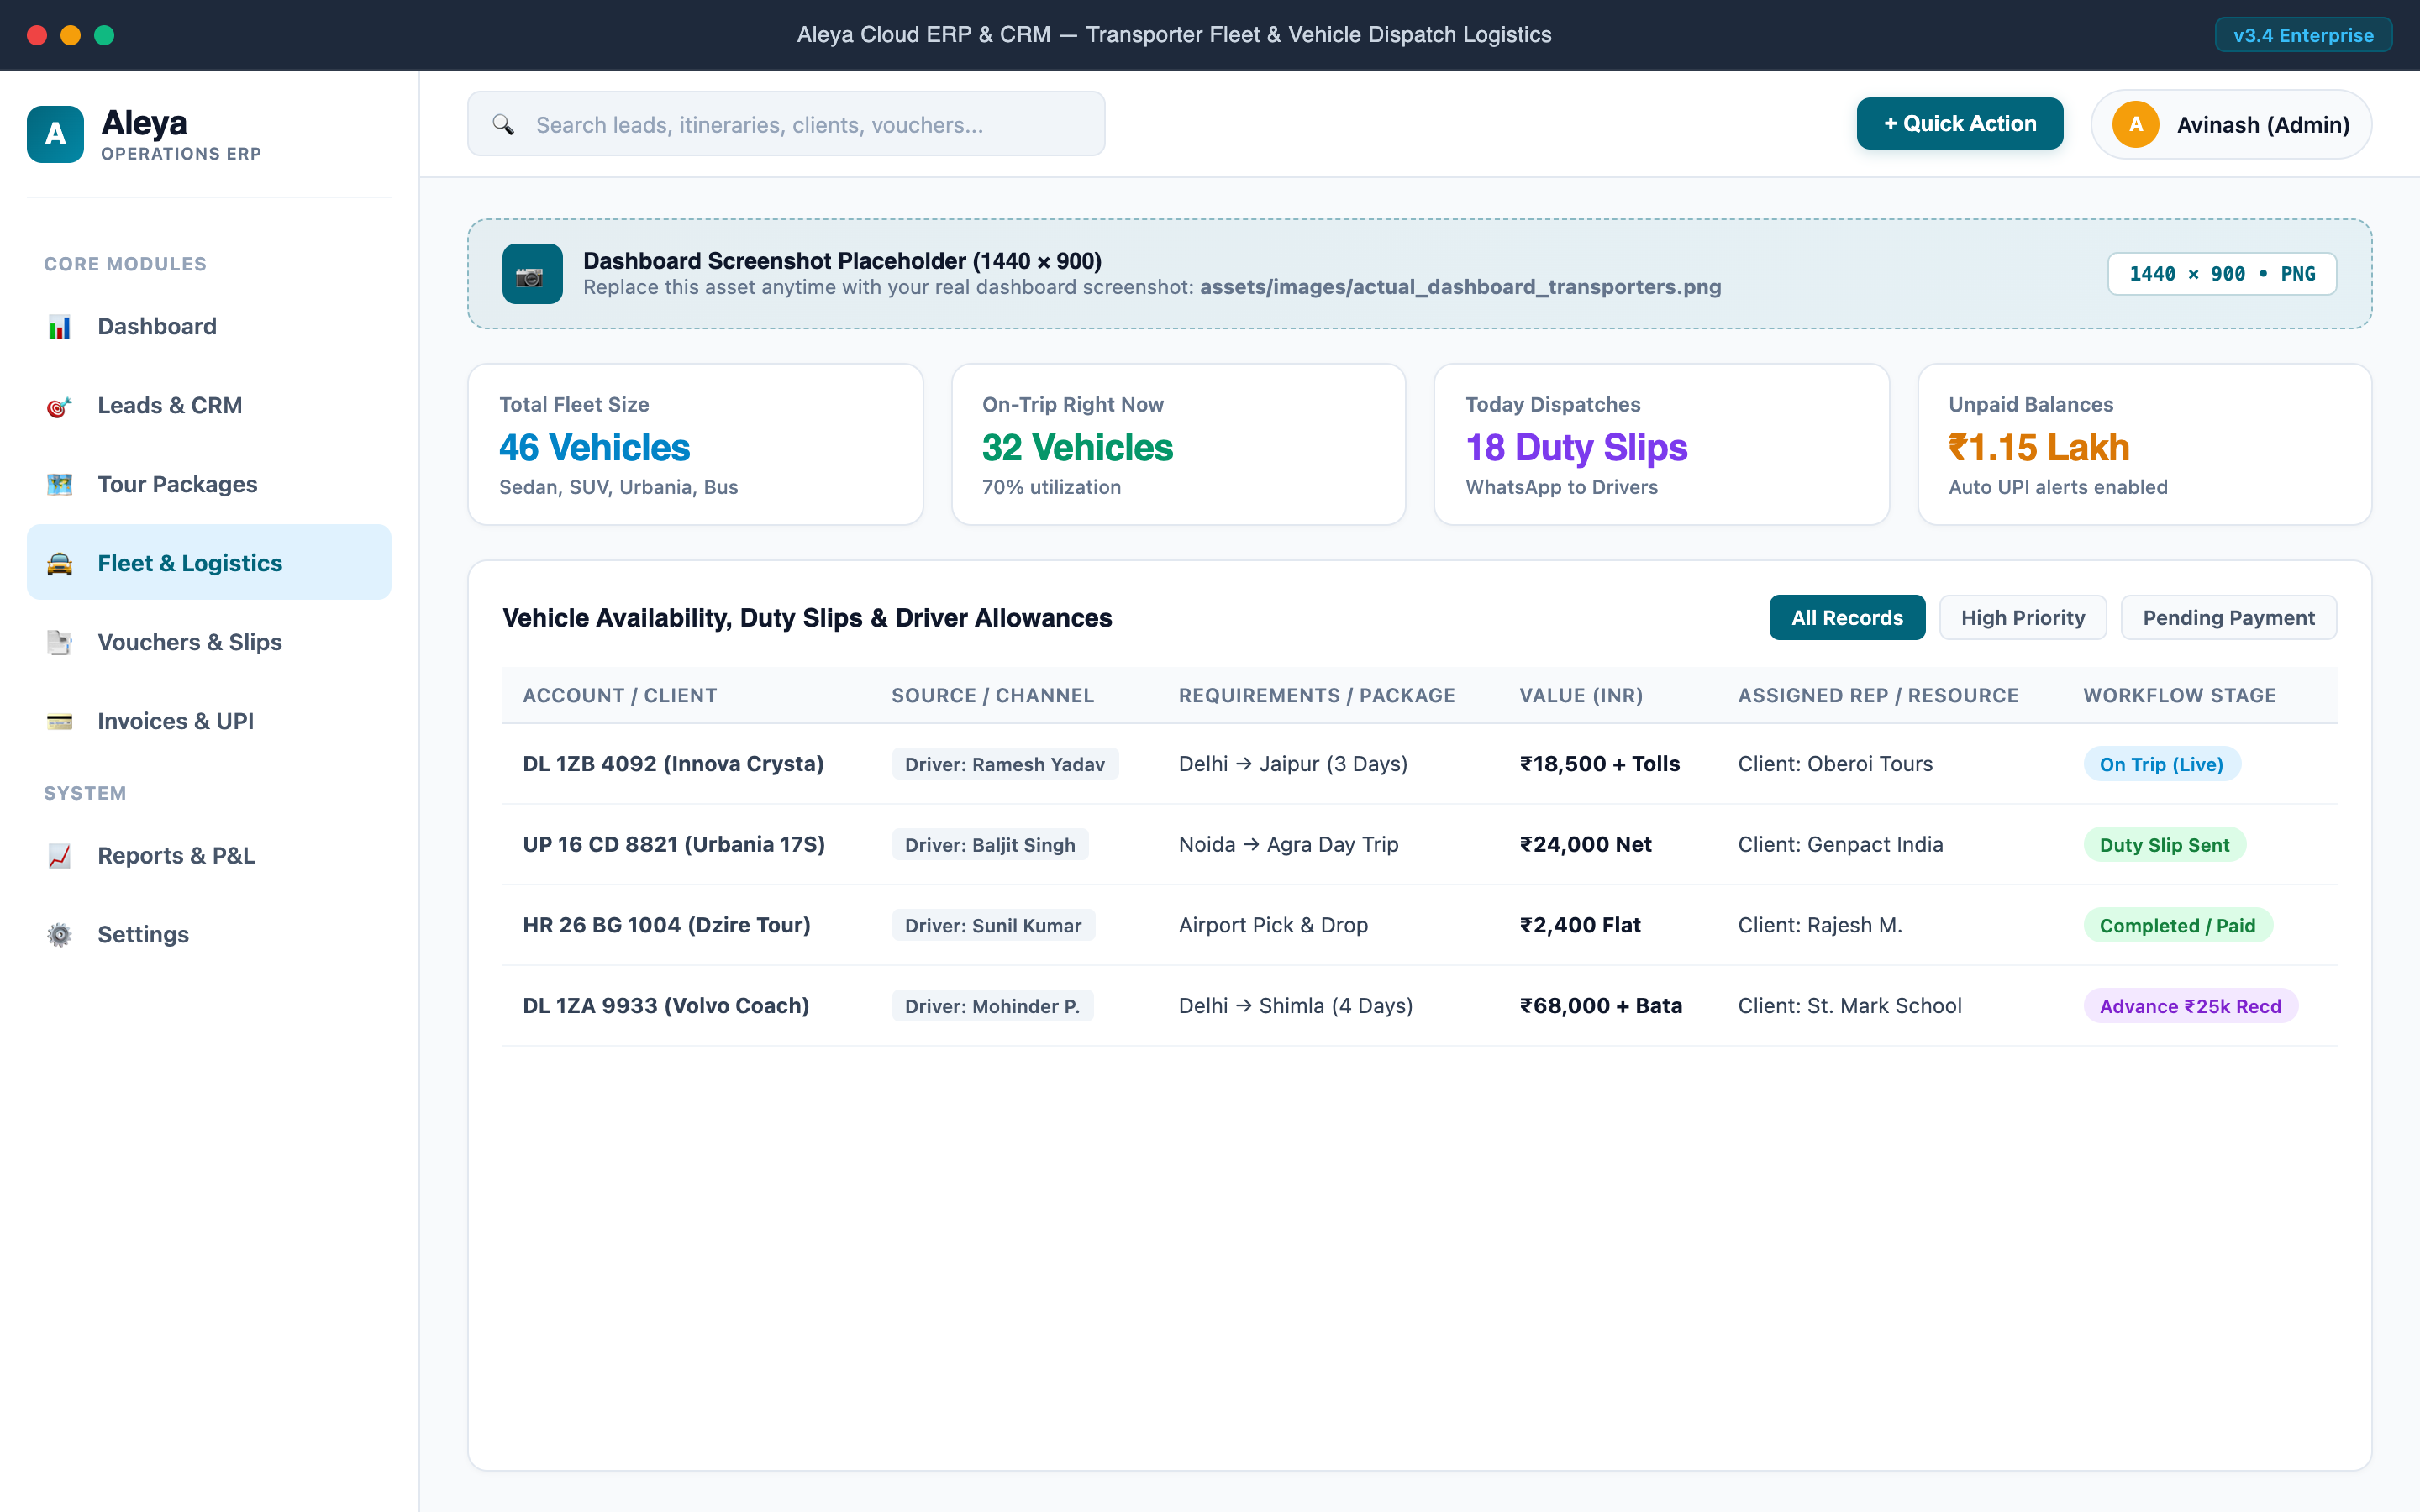
Task: Click the Fleet & Logistics taxi icon
Action: [59, 564]
